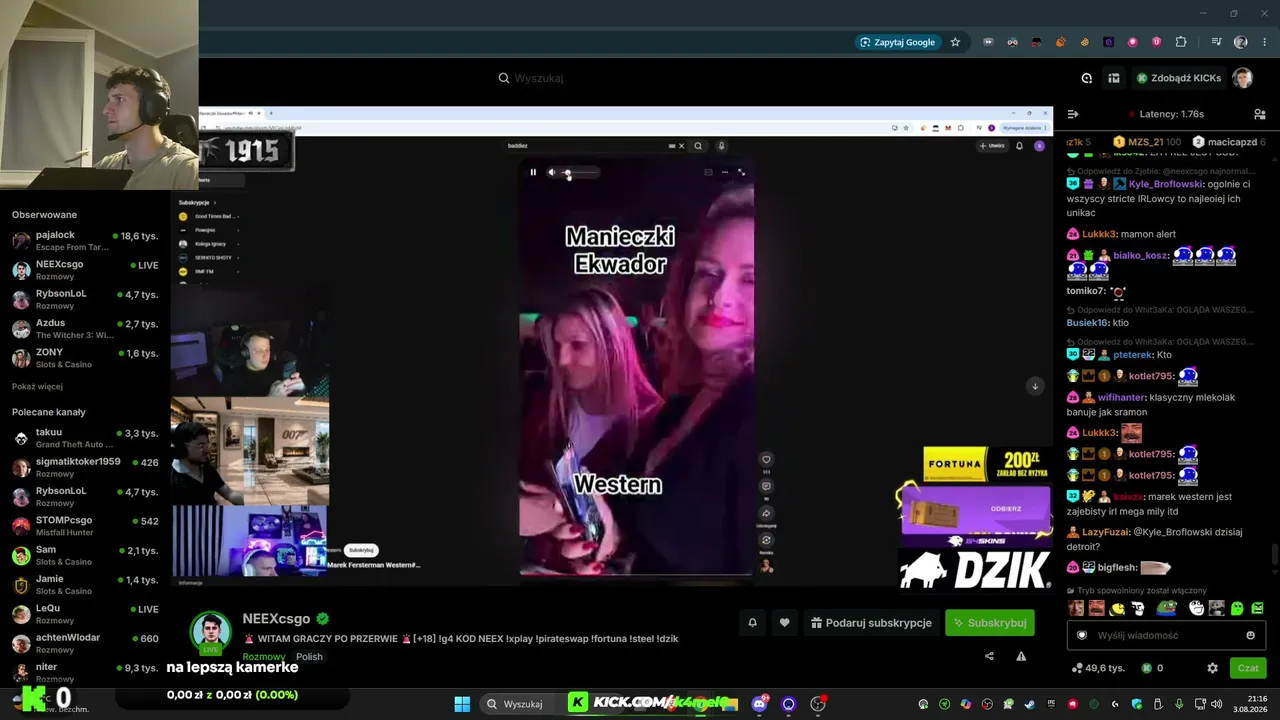1280x720 pixels.
Task: Open sigmatiktoker1959 recommended channel
Action: [85, 467]
